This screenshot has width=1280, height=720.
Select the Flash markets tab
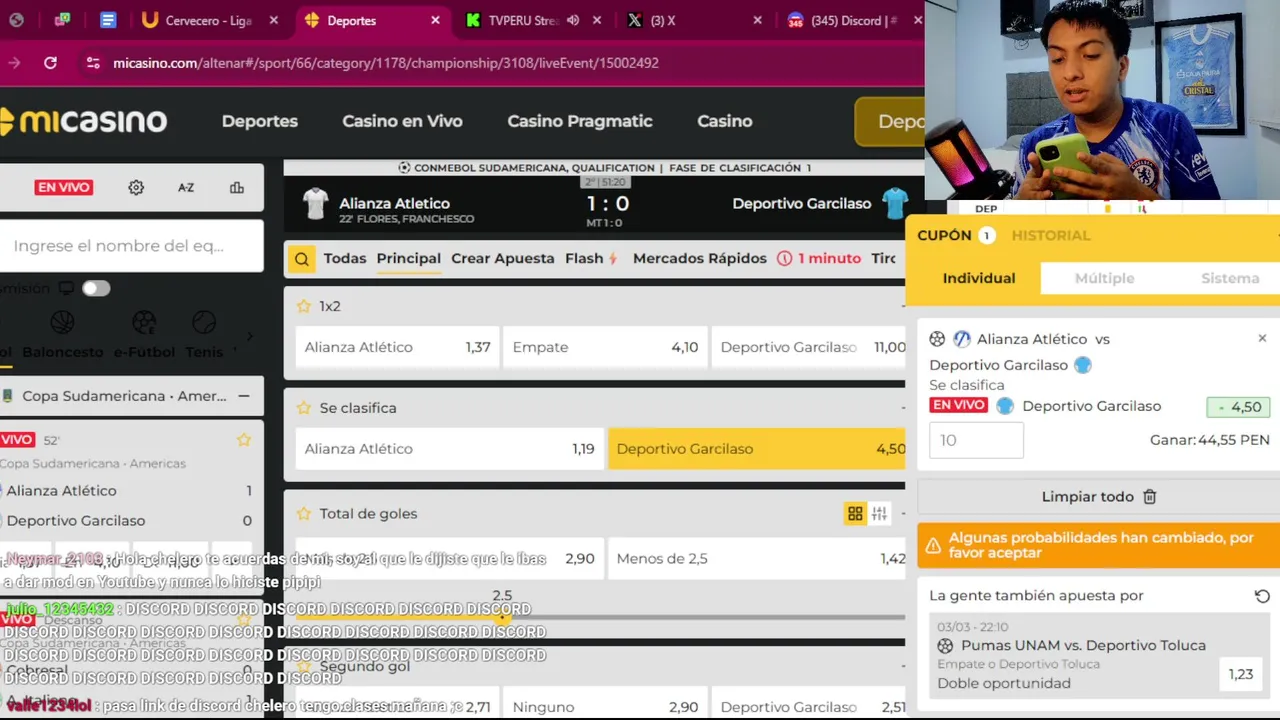point(591,258)
